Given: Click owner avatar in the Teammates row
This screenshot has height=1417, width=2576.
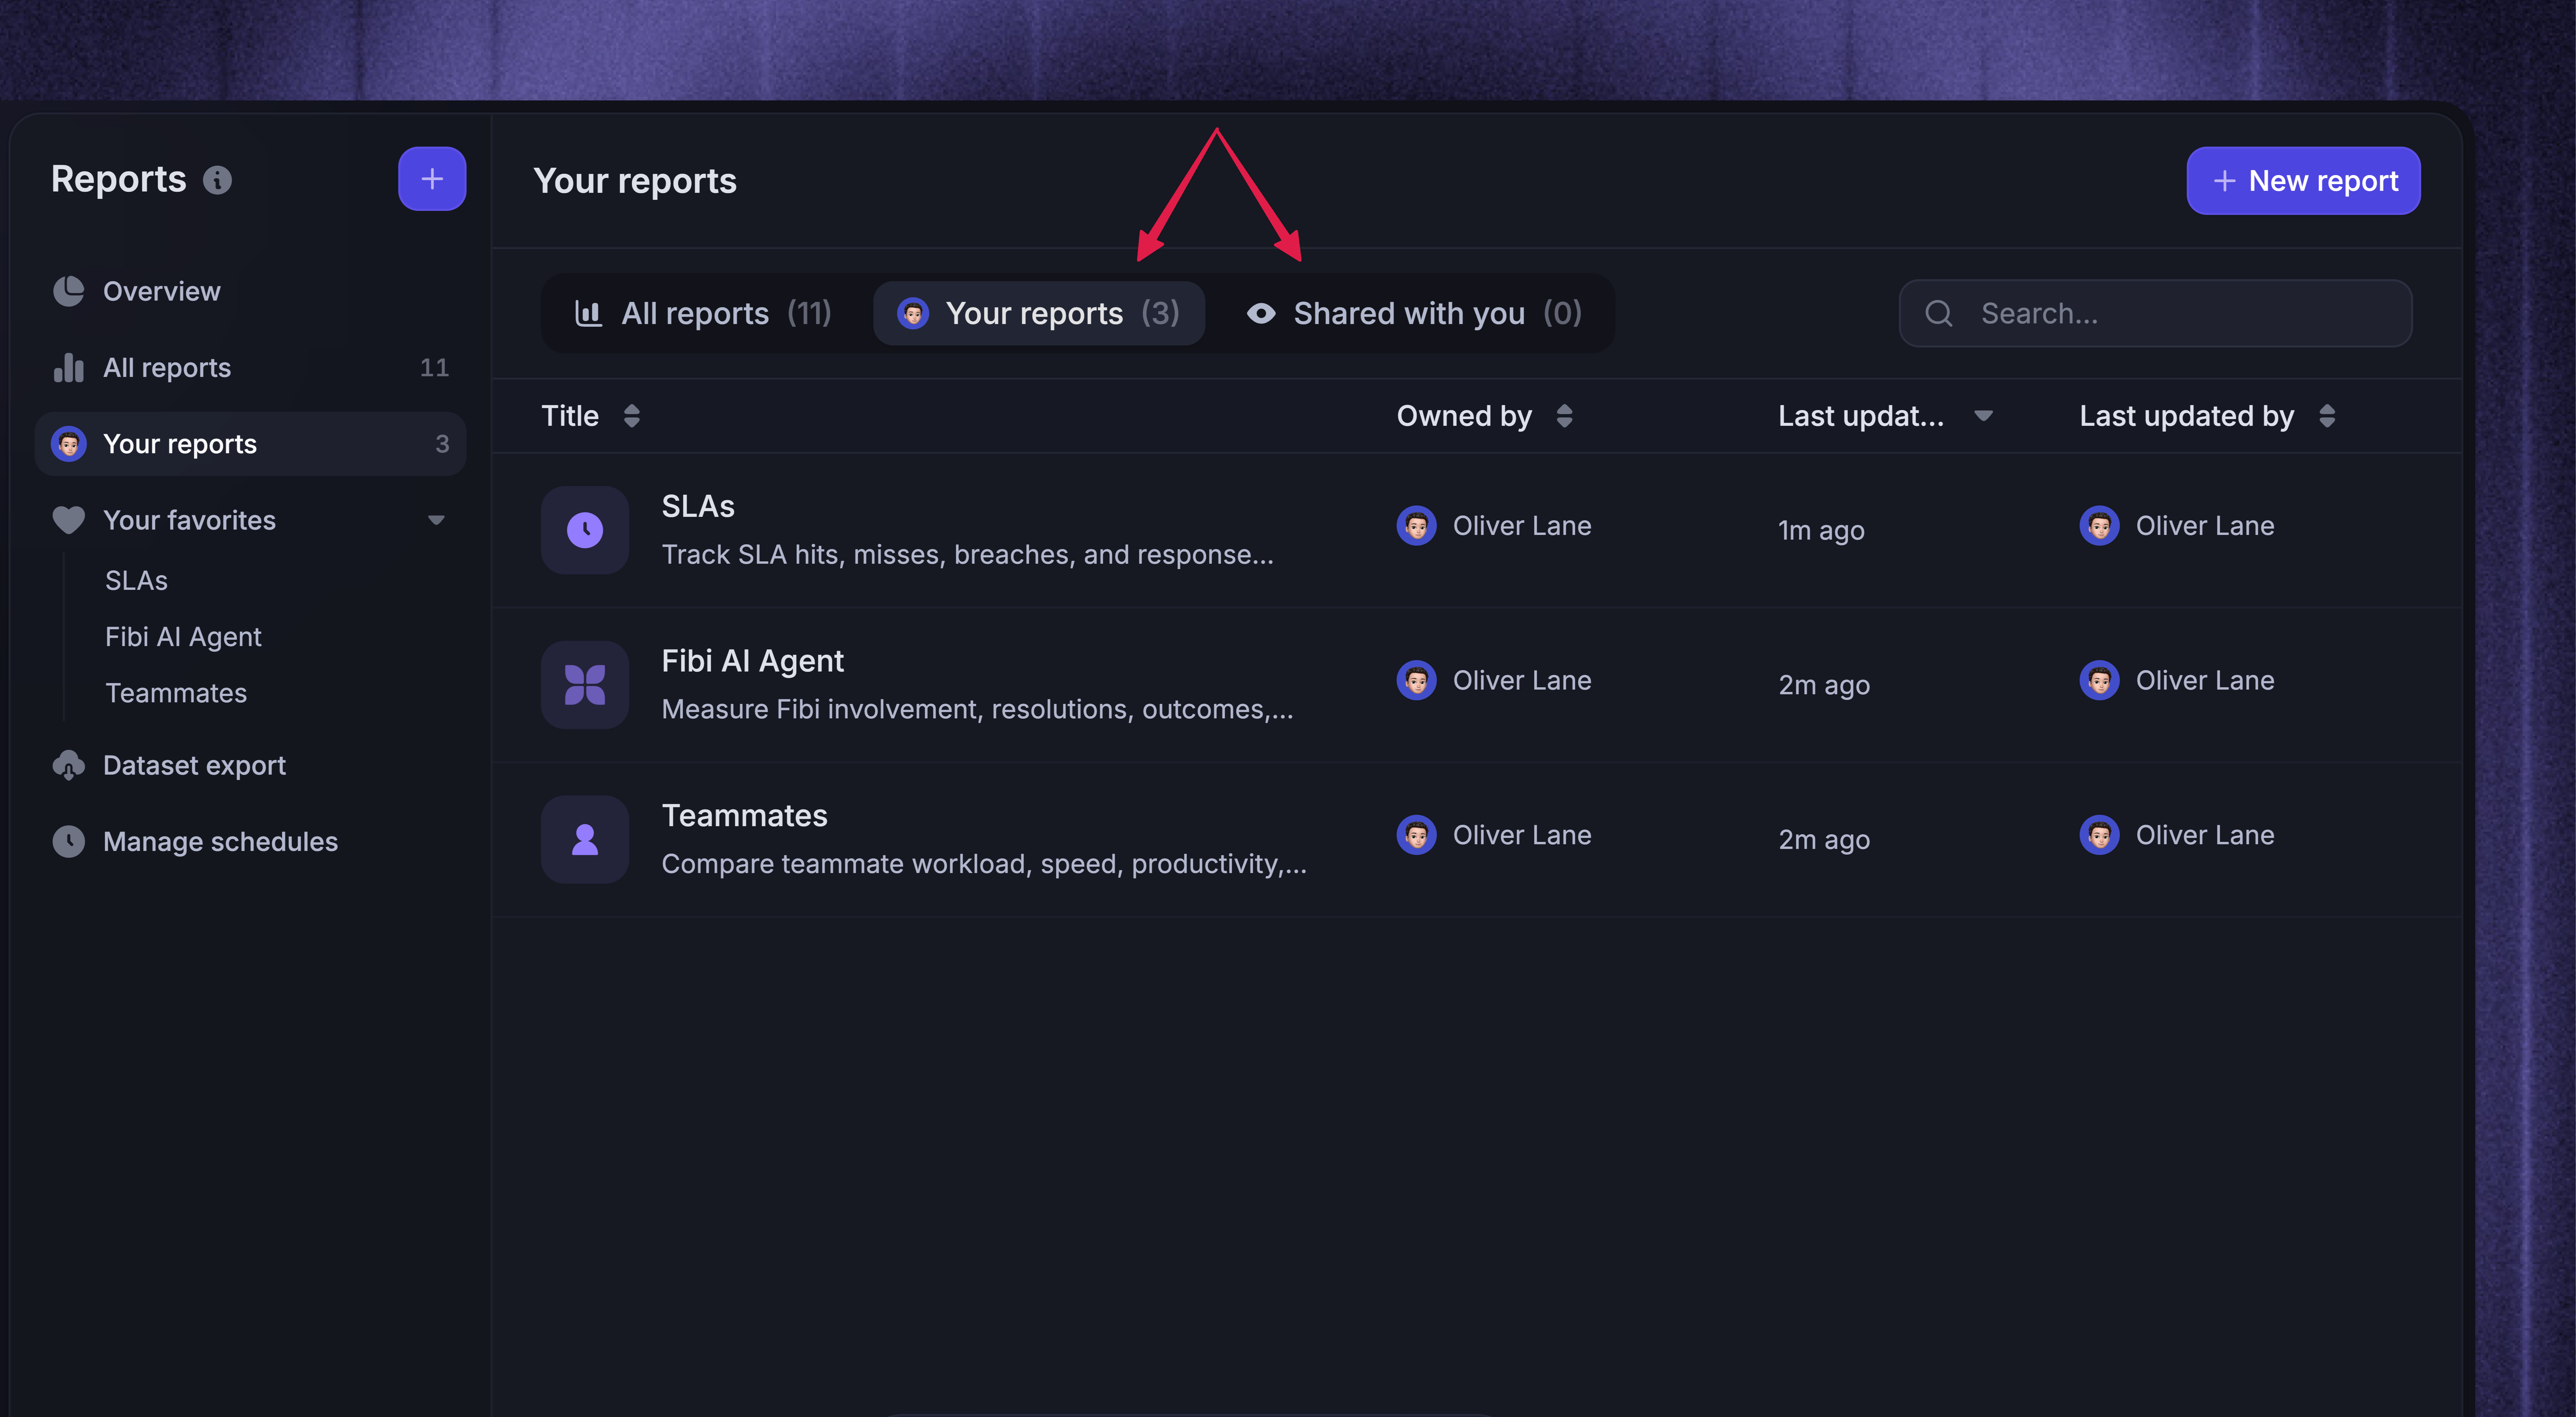Looking at the screenshot, I should coord(1416,835).
